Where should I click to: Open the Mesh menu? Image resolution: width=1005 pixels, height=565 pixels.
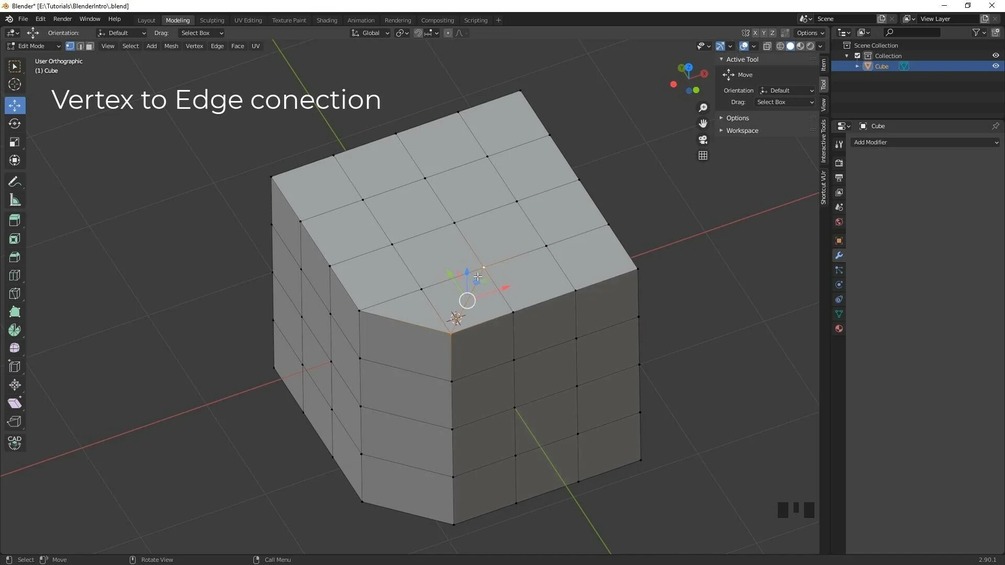coord(171,46)
